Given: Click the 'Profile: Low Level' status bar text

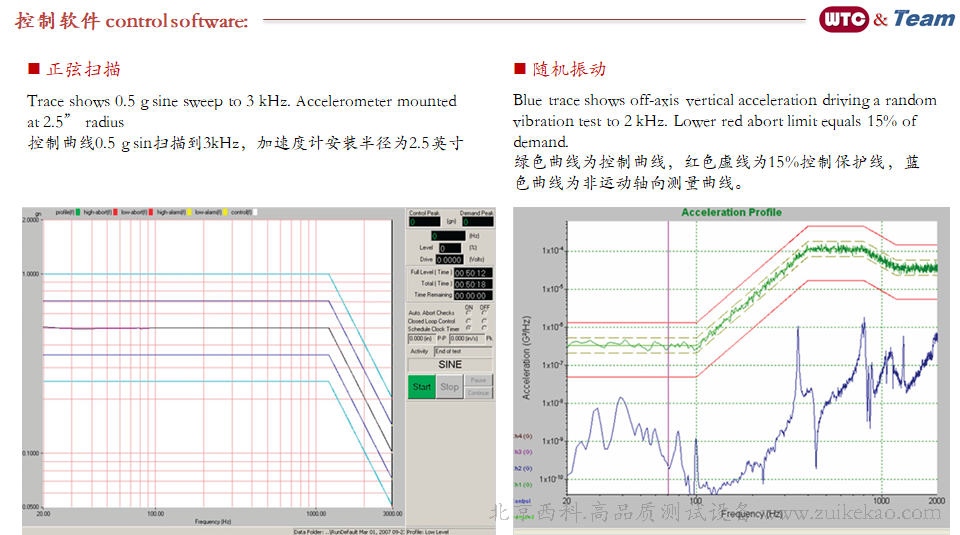Looking at the screenshot, I should [x=427, y=531].
